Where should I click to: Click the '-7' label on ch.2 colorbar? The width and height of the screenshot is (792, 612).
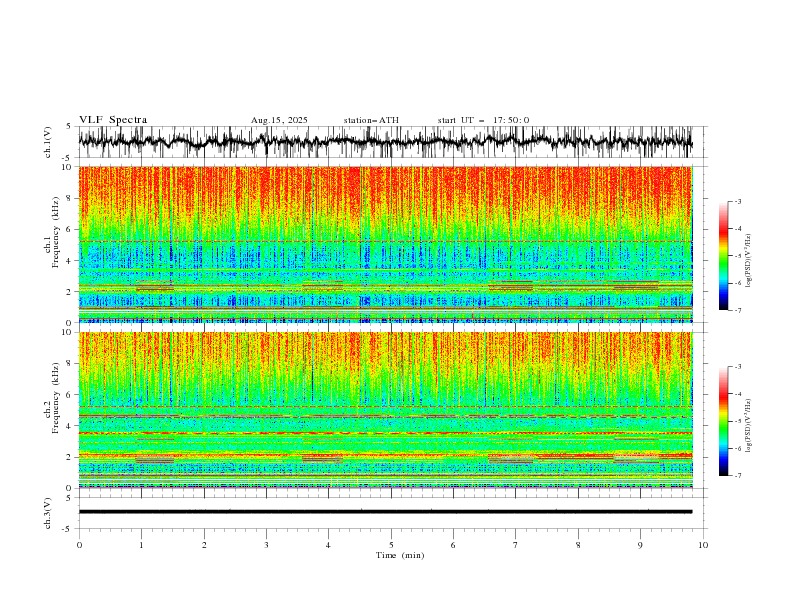point(738,476)
